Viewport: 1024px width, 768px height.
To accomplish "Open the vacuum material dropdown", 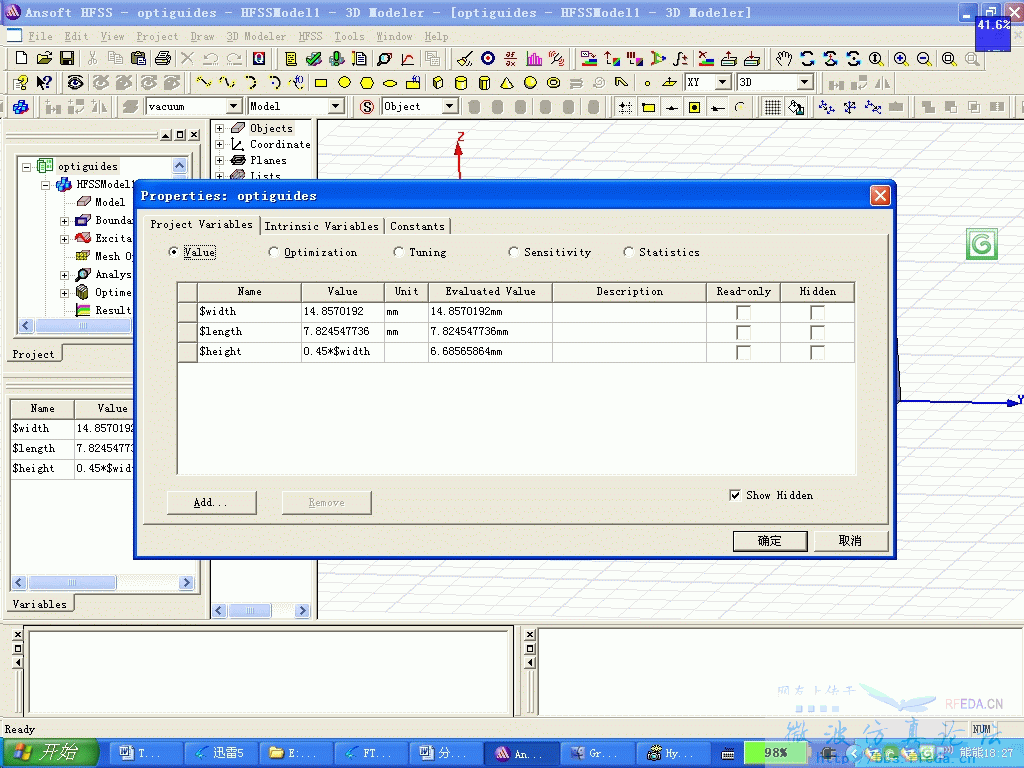I will click(x=234, y=106).
